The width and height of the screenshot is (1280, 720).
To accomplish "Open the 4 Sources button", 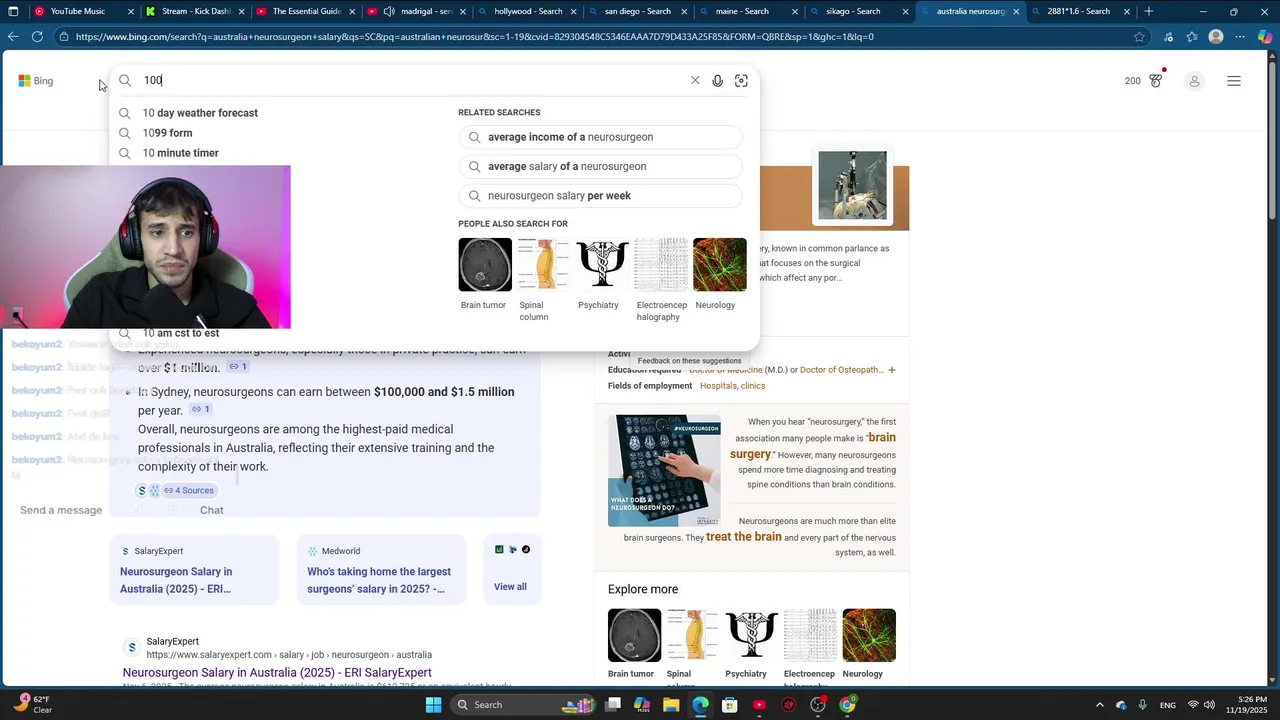I will [x=189, y=490].
